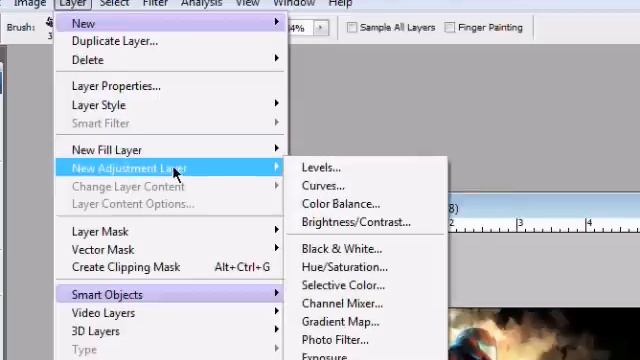Click the Layer menu in the menu bar

pos(73,4)
